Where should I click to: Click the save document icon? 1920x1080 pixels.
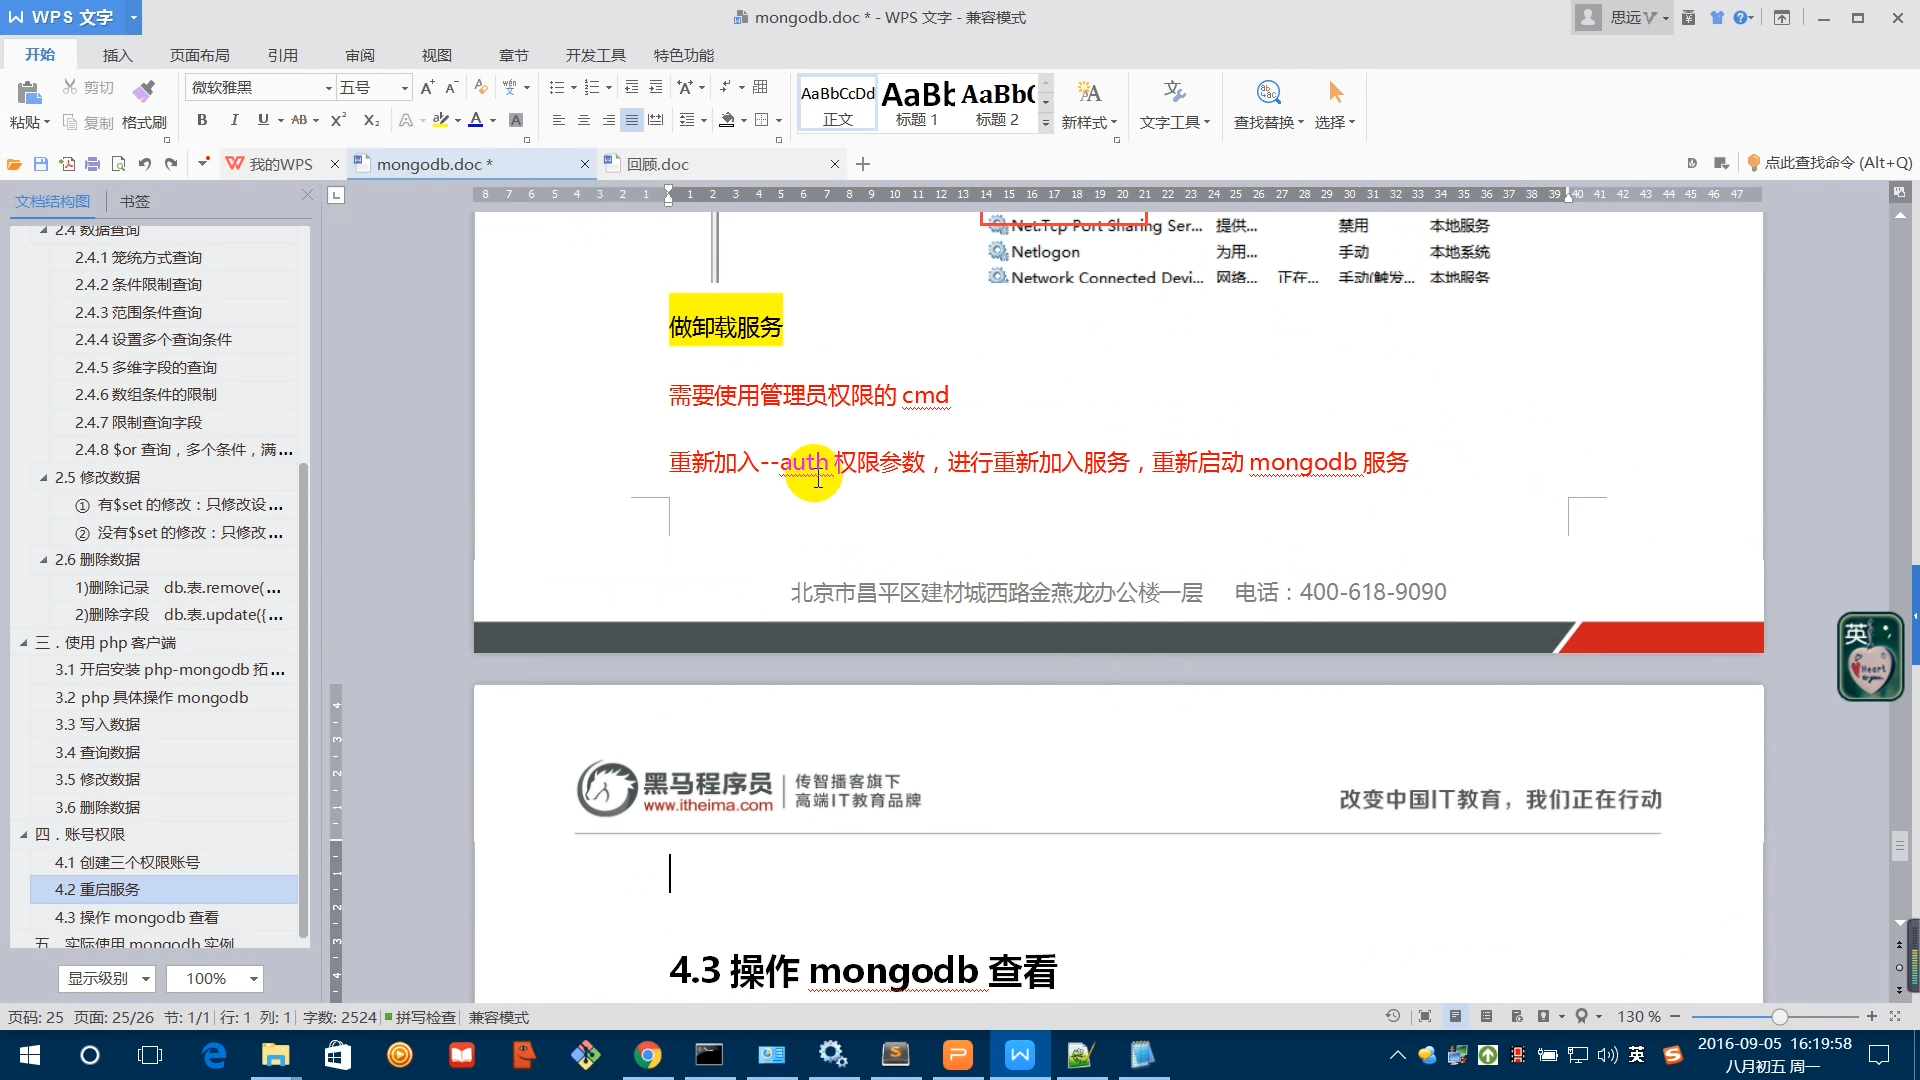(x=41, y=164)
